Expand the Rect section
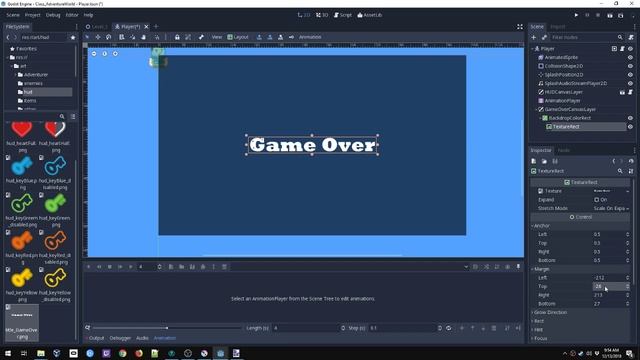Screen dimensions: 640x360 539,321
